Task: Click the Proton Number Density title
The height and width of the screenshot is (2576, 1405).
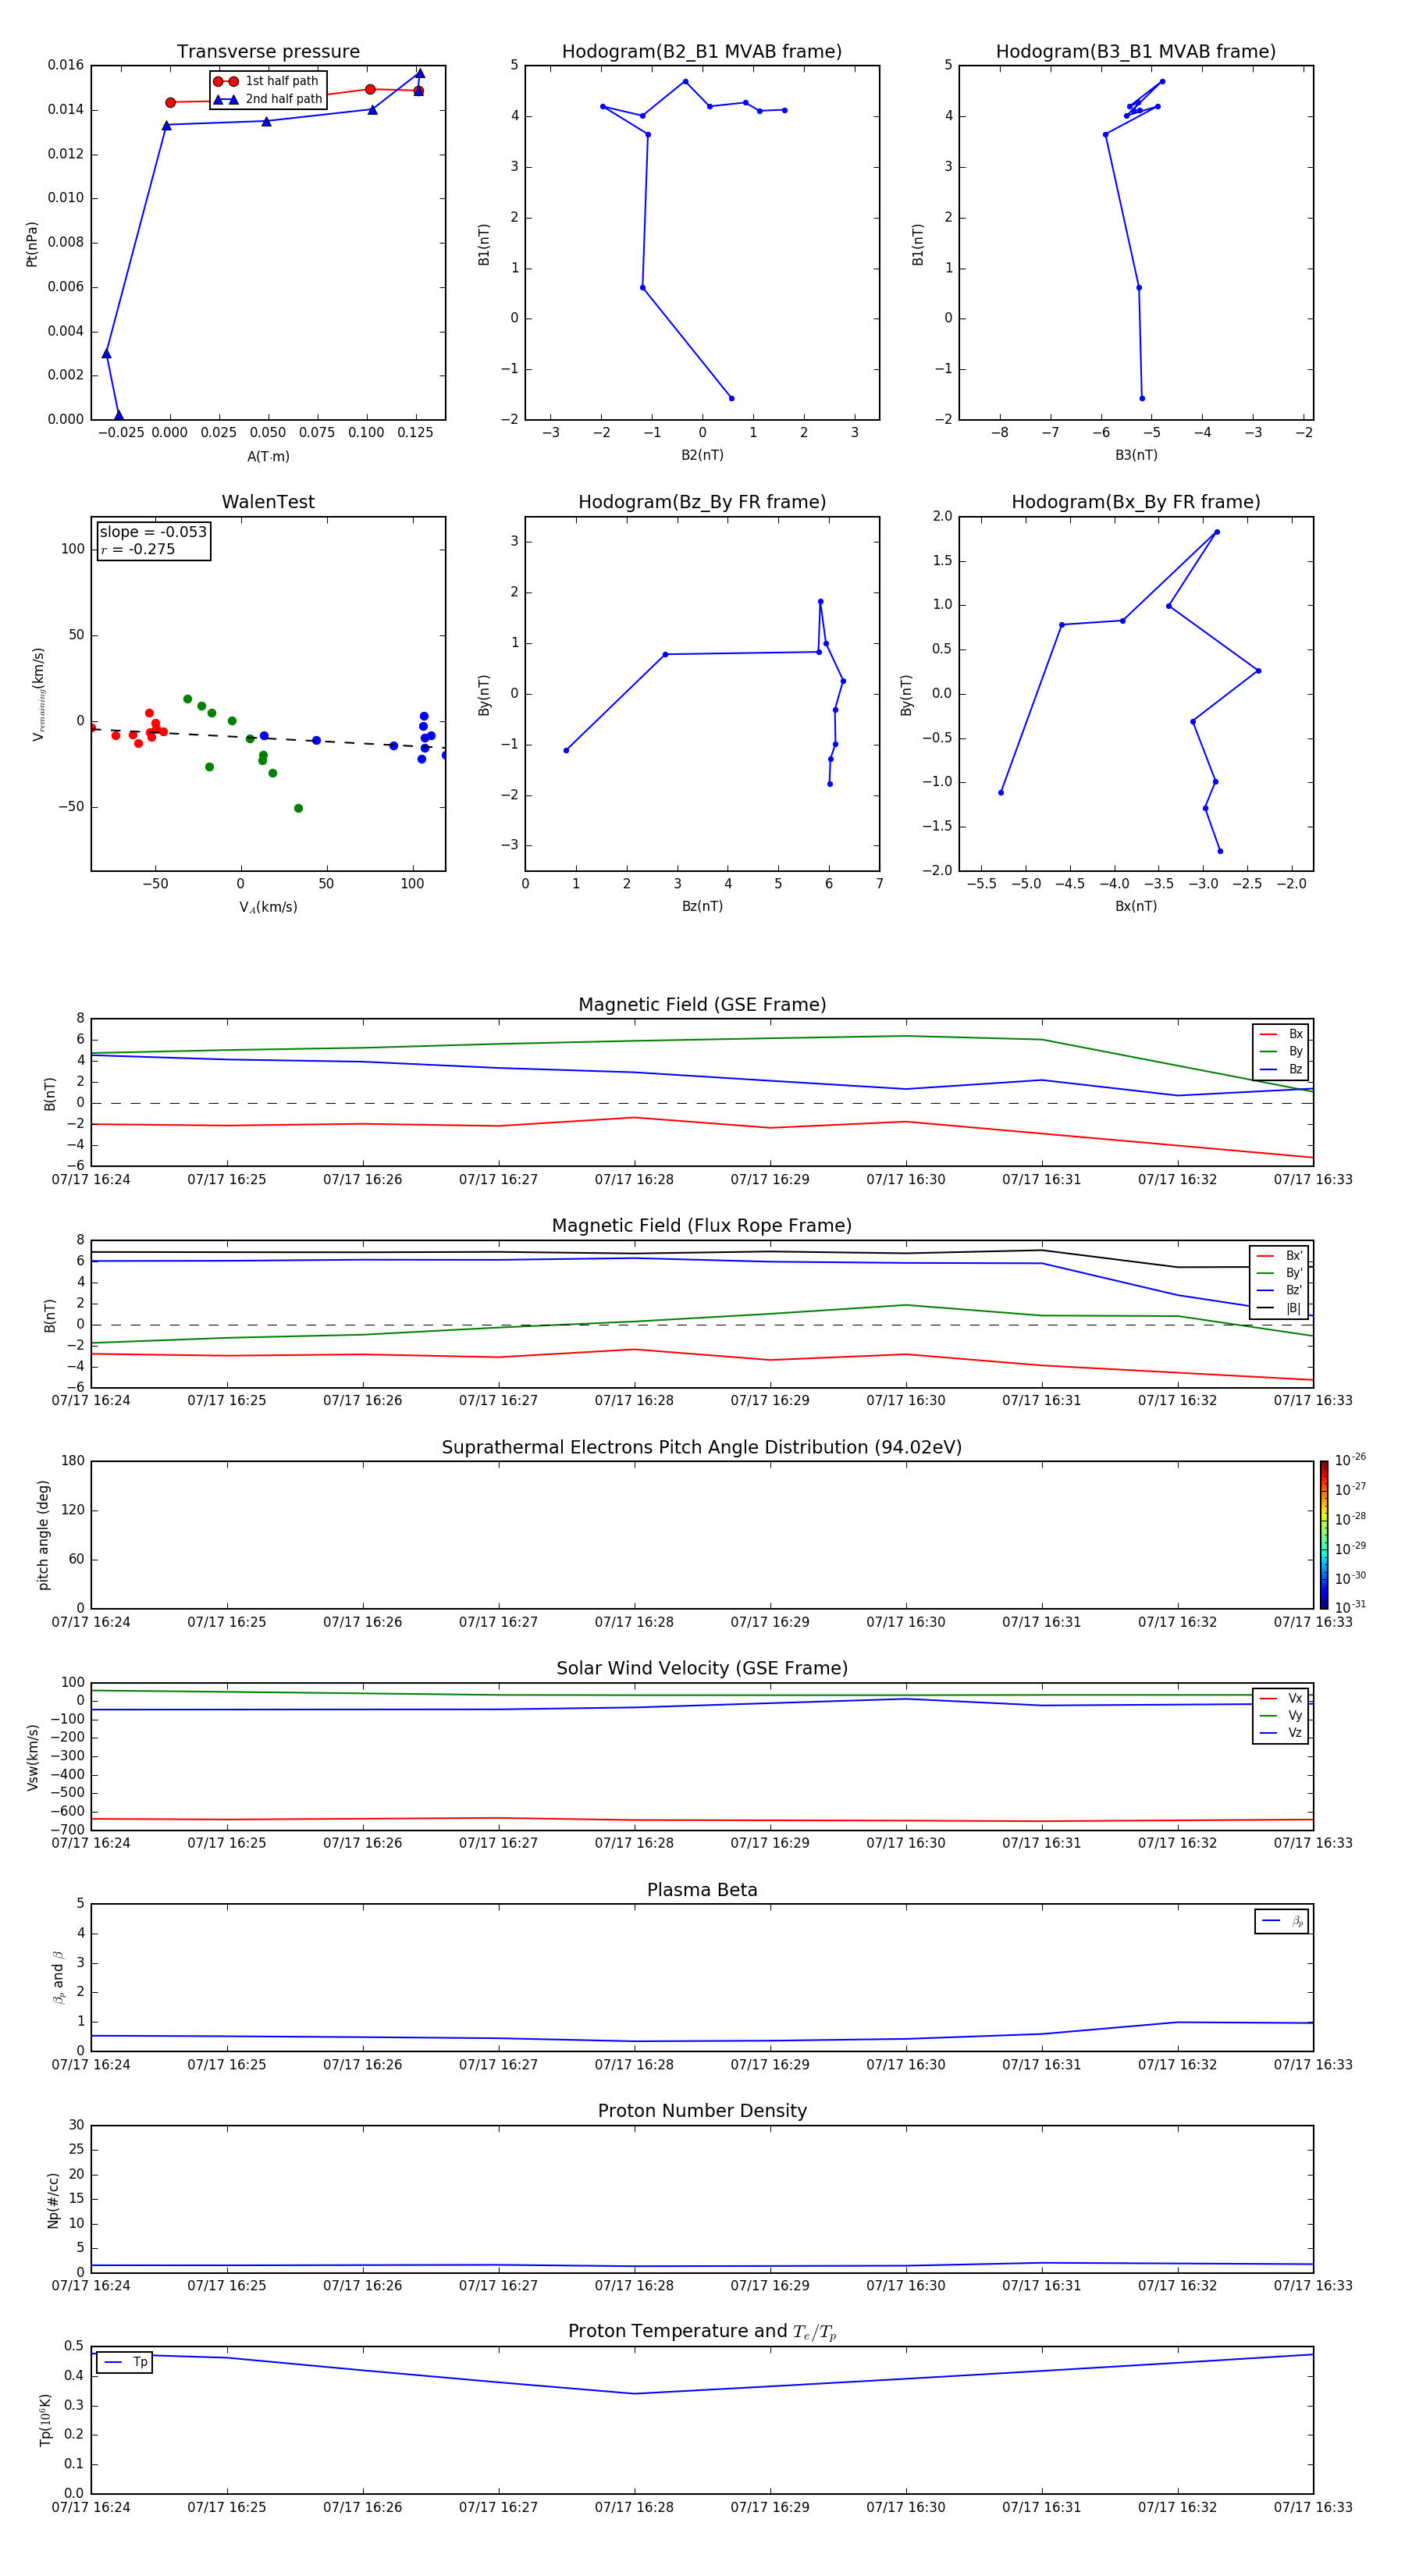Action: point(701,2111)
